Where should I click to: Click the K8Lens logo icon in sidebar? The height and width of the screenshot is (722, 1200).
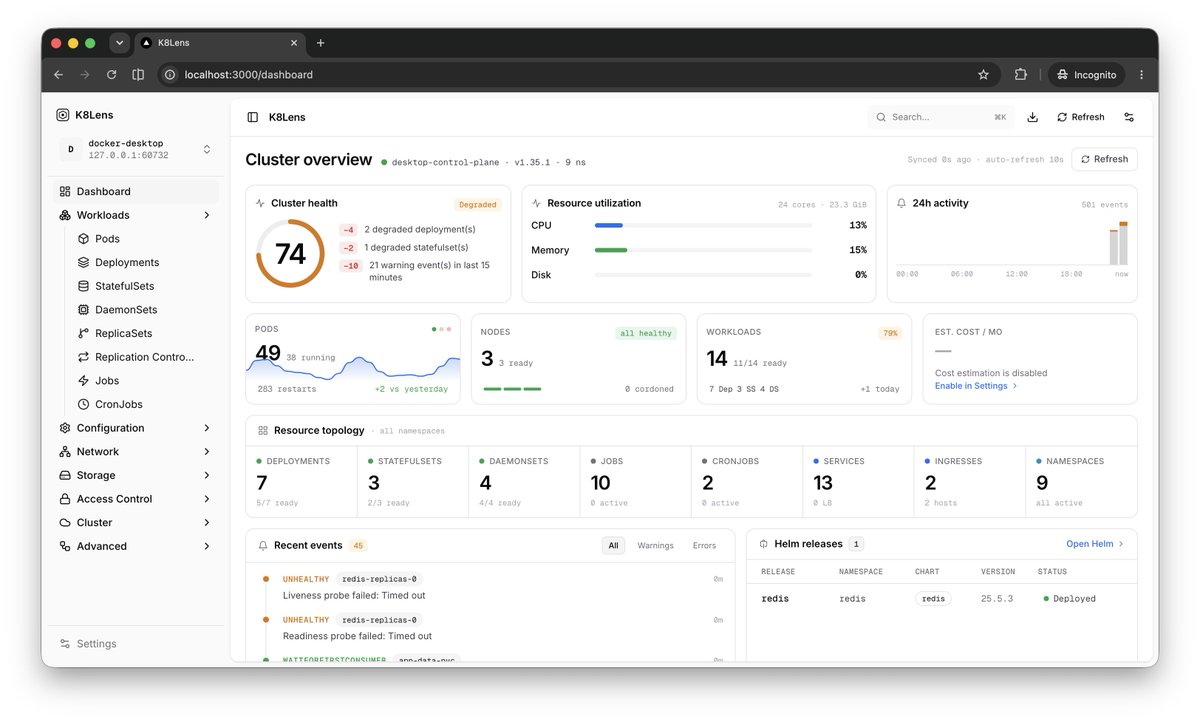(63, 115)
